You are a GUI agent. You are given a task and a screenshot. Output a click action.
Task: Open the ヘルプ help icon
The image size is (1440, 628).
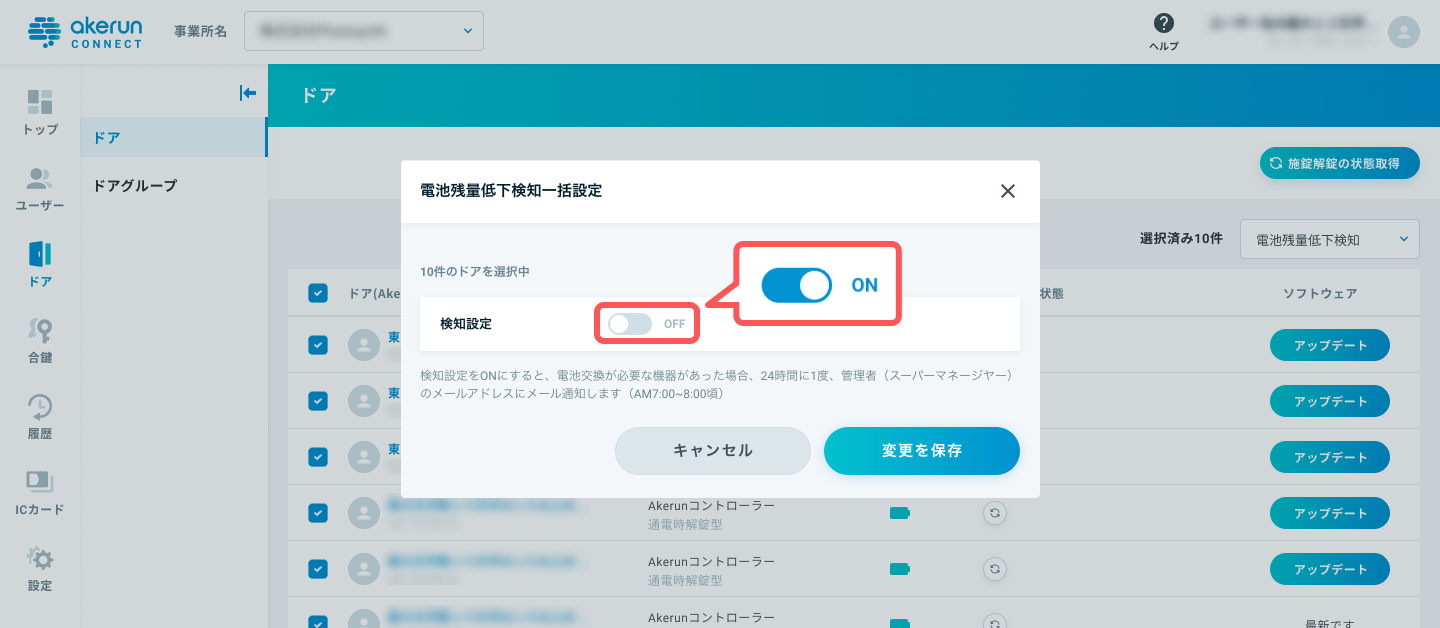click(x=1163, y=32)
